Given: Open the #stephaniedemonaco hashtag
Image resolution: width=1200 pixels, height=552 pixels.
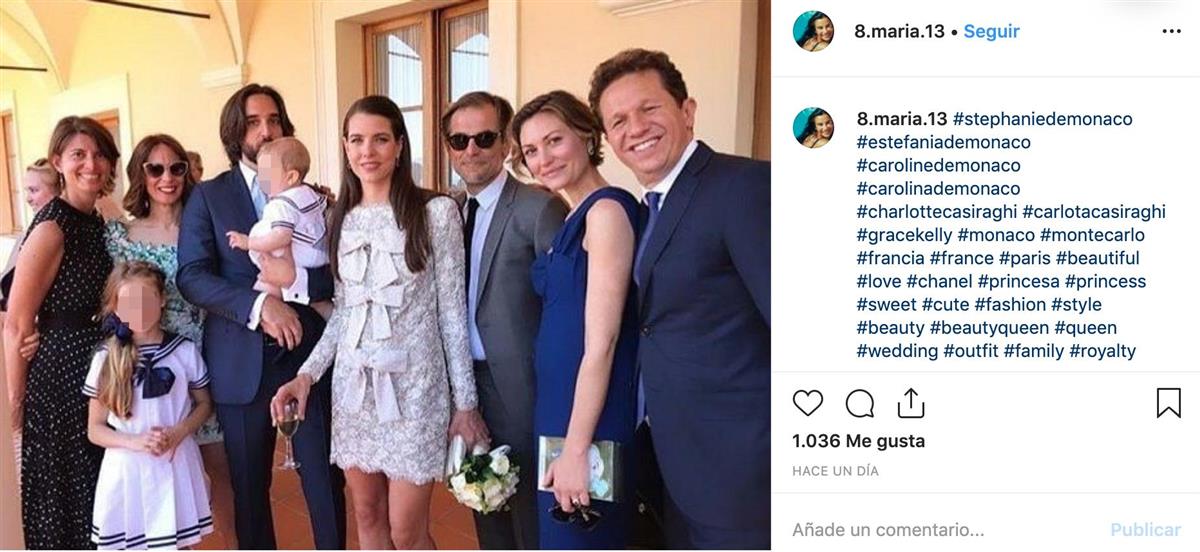Looking at the screenshot, I should (1043, 119).
